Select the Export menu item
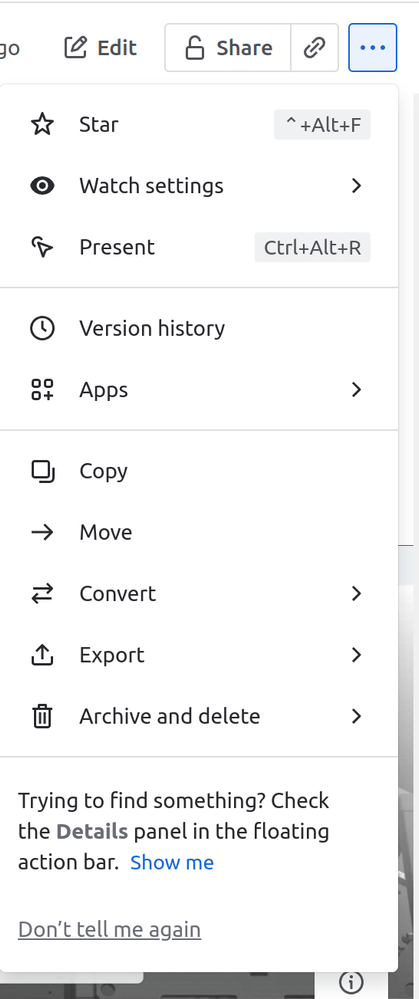 click(199, 655)
